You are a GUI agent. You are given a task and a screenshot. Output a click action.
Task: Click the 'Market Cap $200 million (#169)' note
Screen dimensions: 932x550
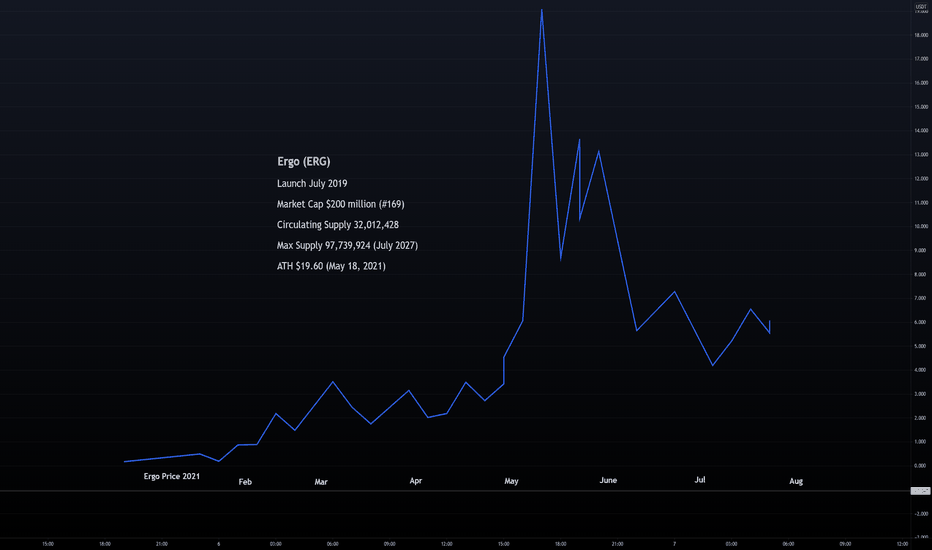pos(341,205)
